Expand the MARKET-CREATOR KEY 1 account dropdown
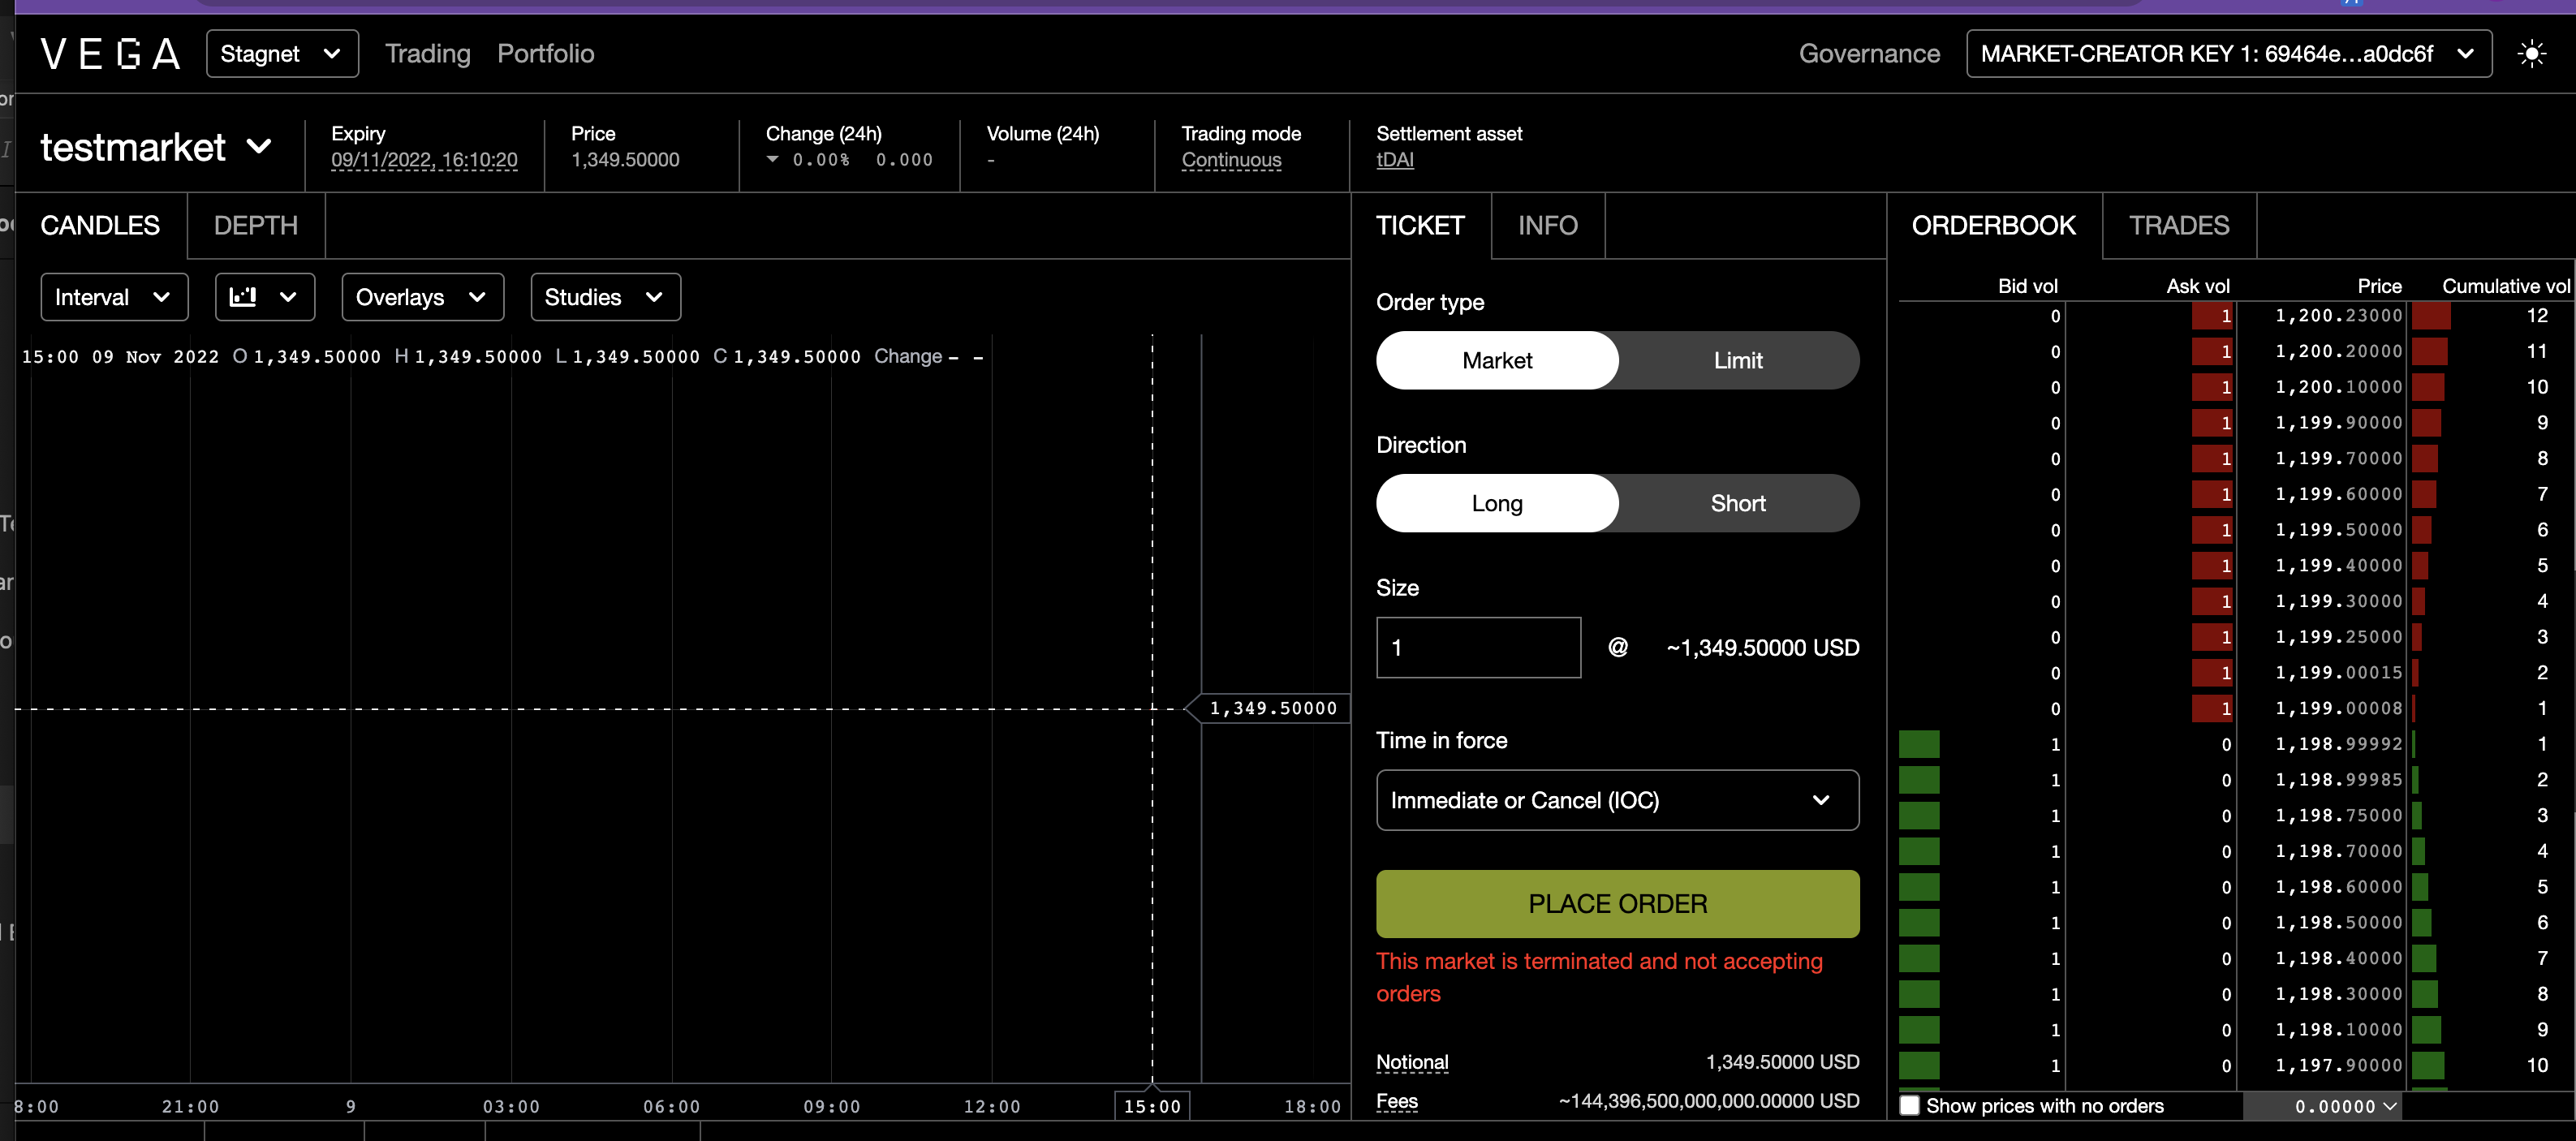Image resolution: width=2576 pixels, height=1141 pixels. pyautogui.click(x=2228, y=53)
